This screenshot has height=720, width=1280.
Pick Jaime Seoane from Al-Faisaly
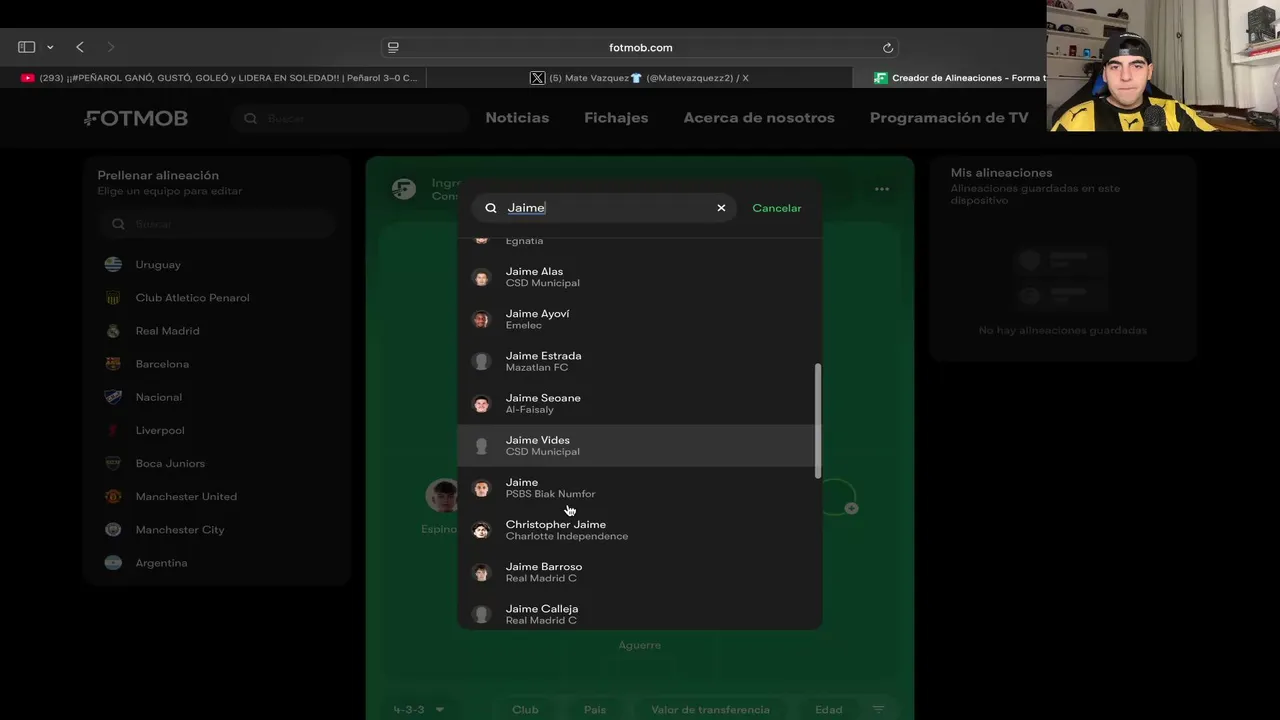click(640, 403)
